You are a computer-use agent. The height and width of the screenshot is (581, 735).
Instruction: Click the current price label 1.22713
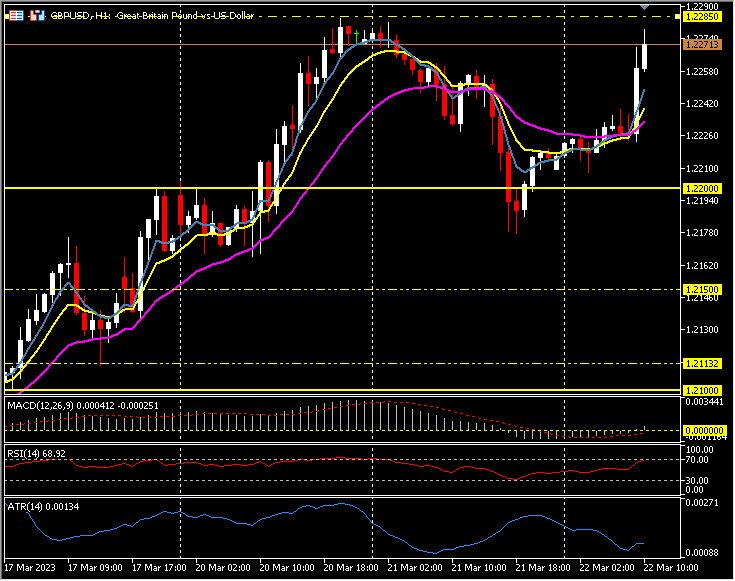[703, 45]
